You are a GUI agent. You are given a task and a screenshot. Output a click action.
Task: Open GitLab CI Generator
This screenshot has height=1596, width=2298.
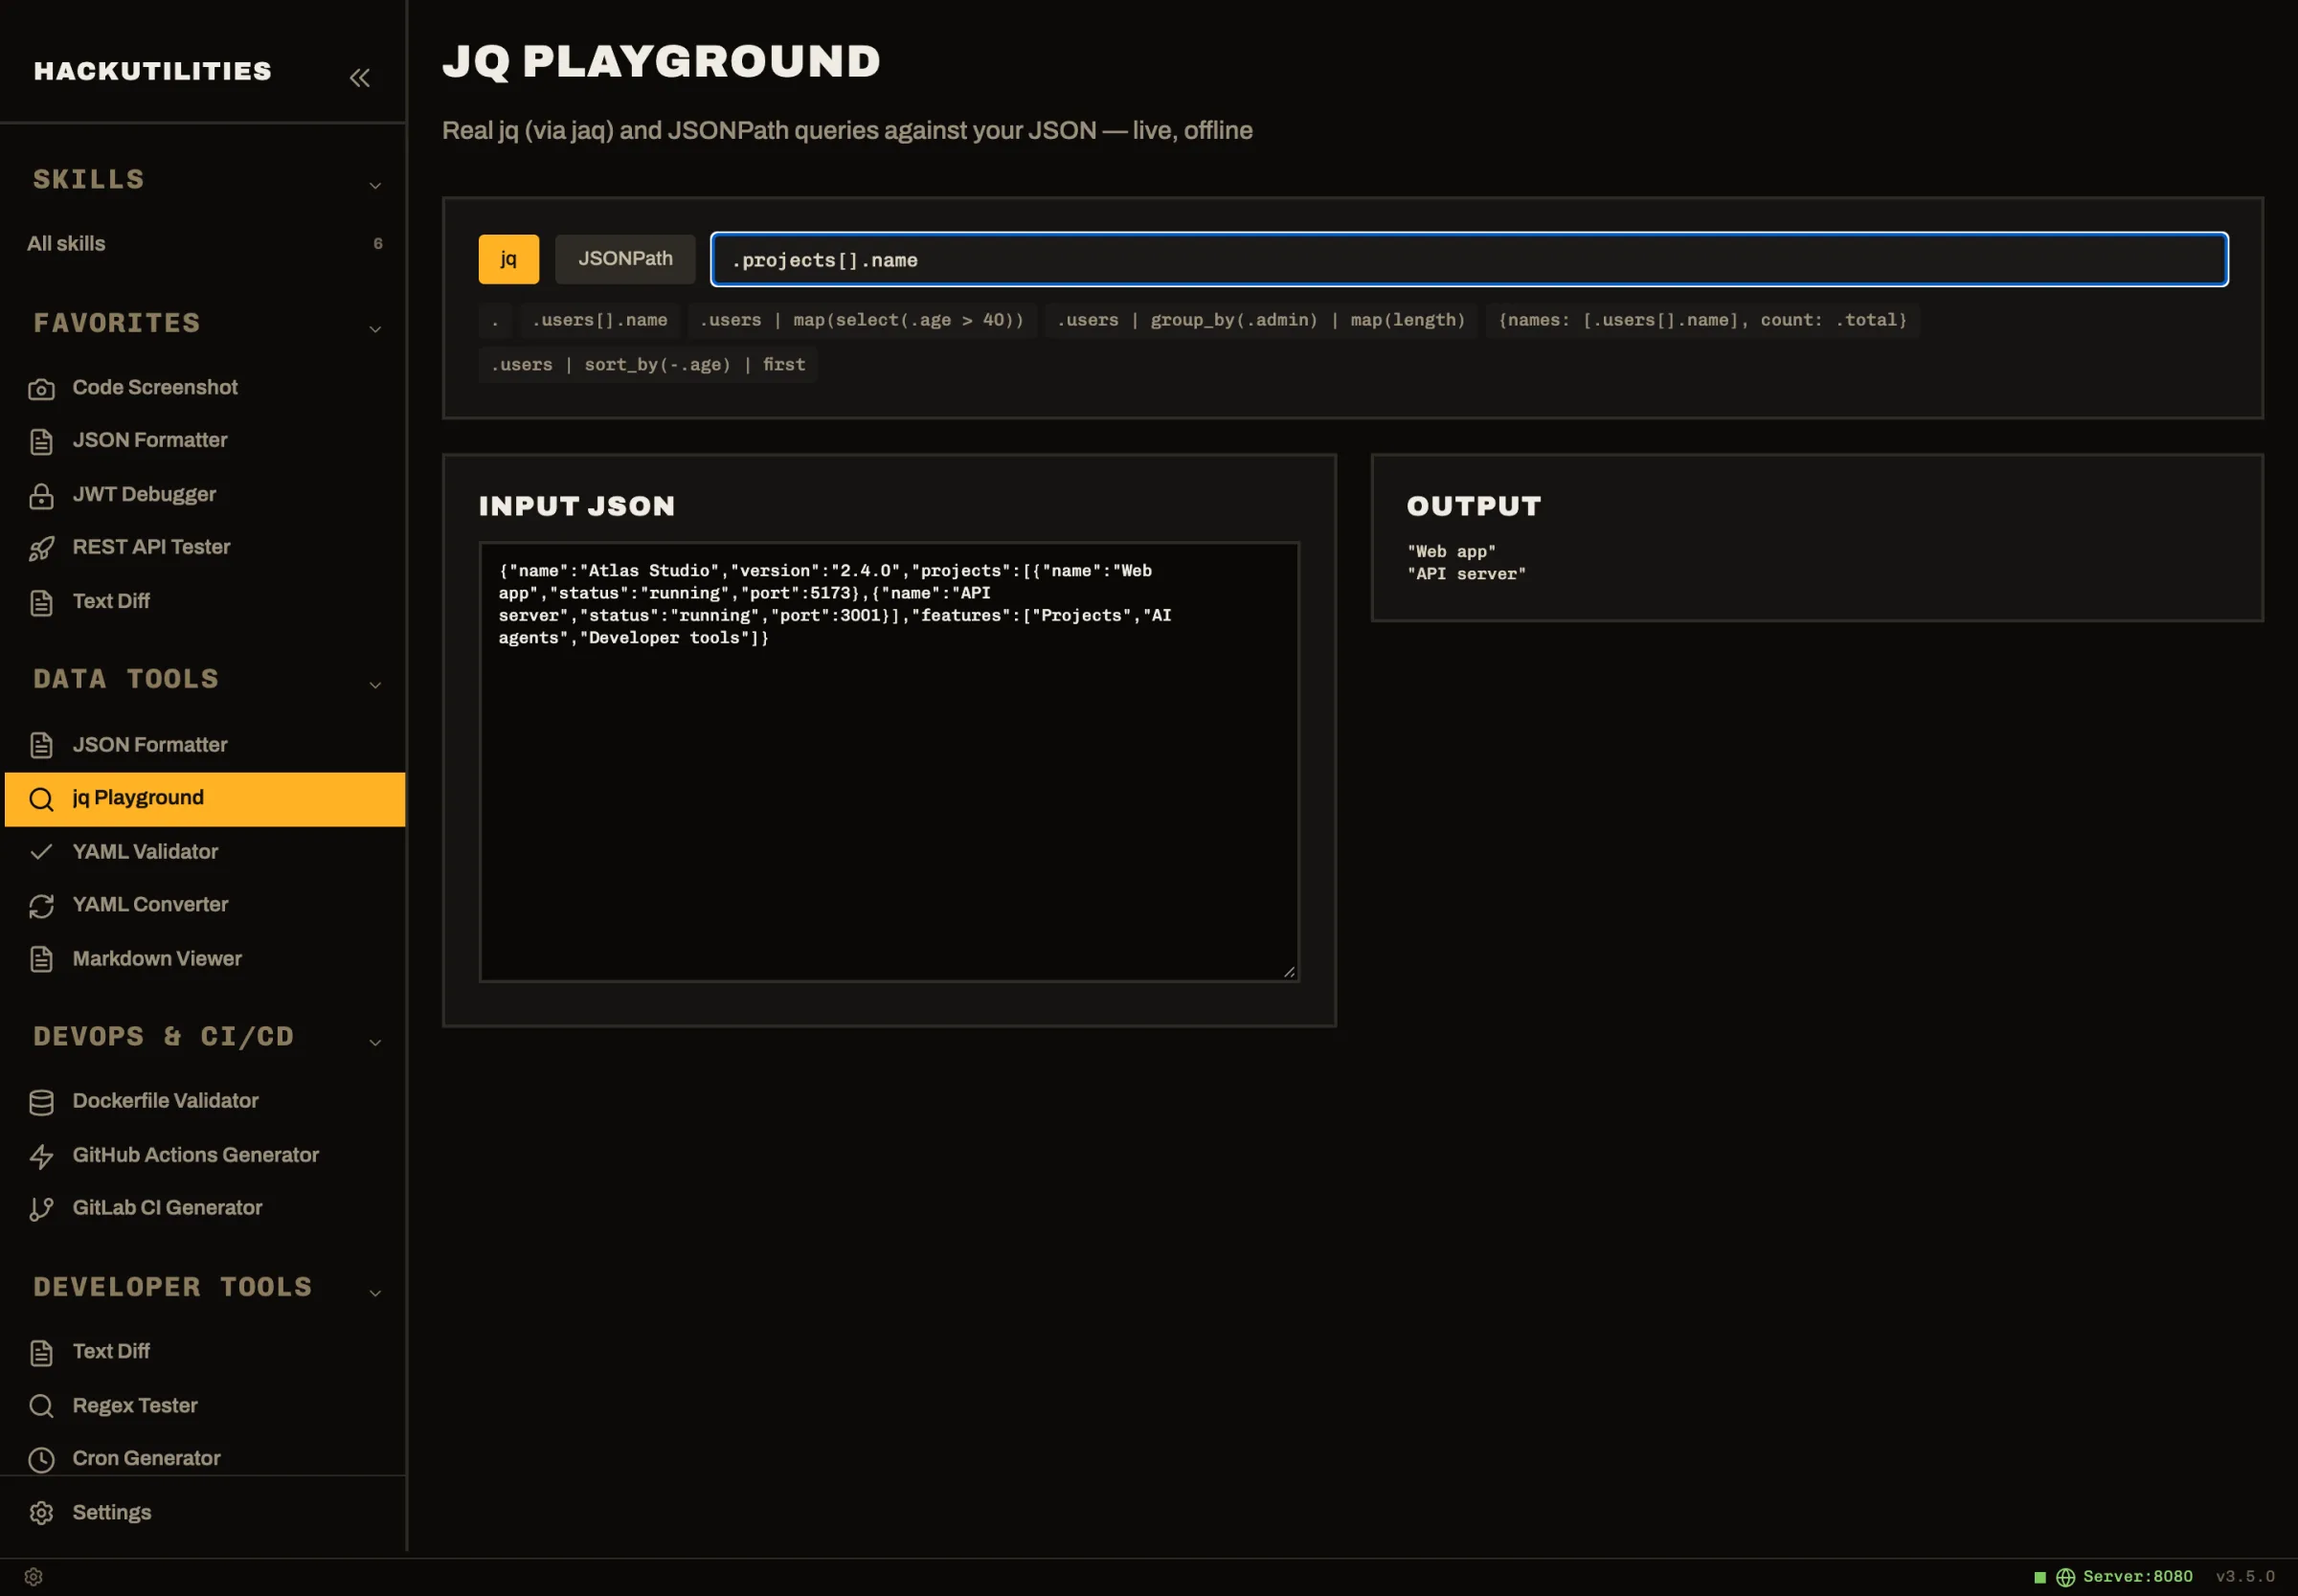(204, 1207)
